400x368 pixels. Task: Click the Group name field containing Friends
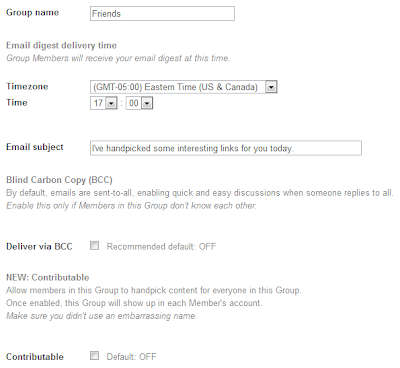coord(162,14)
